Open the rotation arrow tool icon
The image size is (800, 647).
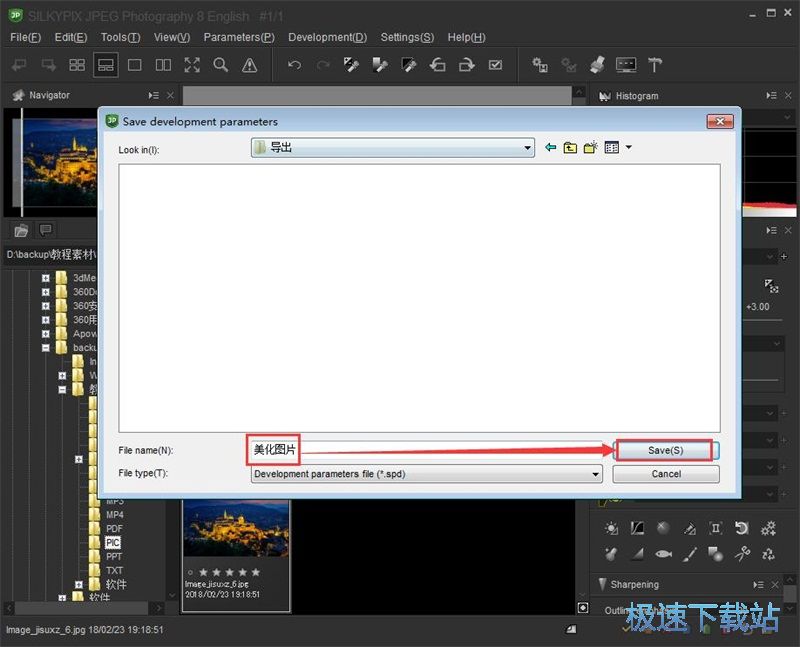click(x=741, y=528)
